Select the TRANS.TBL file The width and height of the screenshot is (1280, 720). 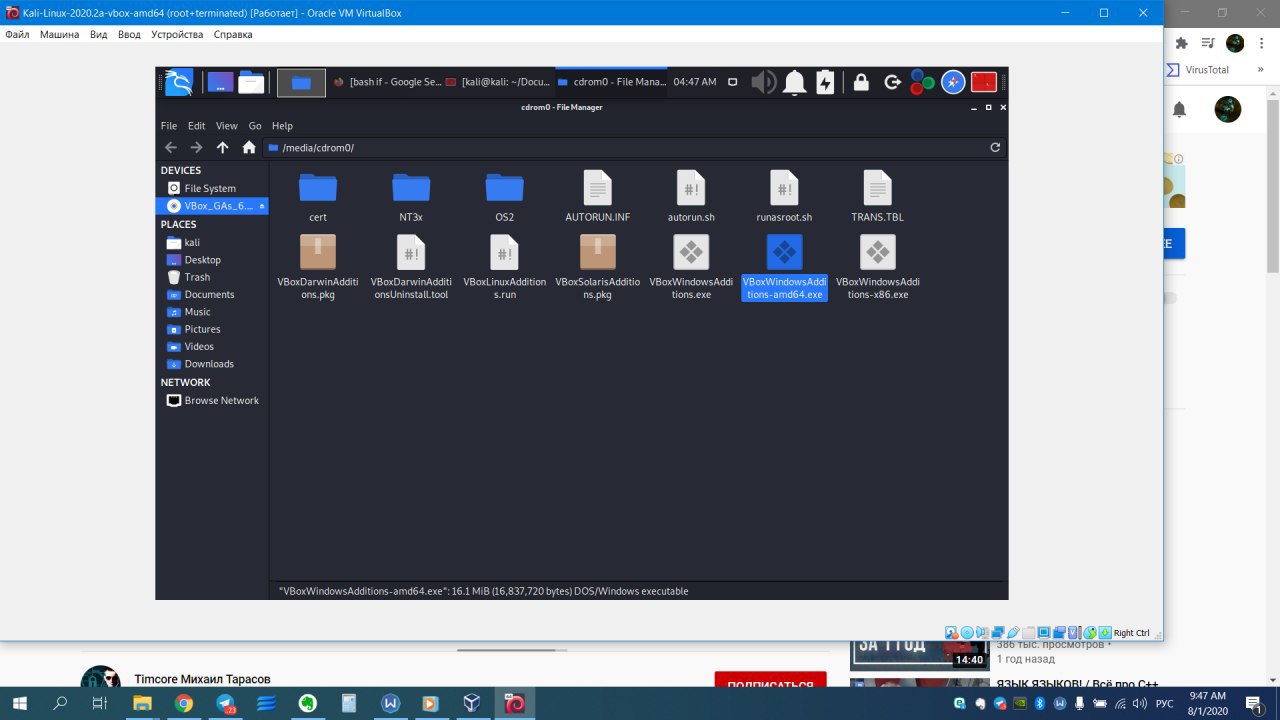877,196
